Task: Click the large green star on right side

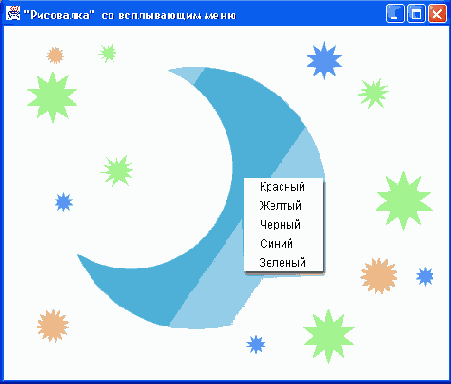Action: 404,201
